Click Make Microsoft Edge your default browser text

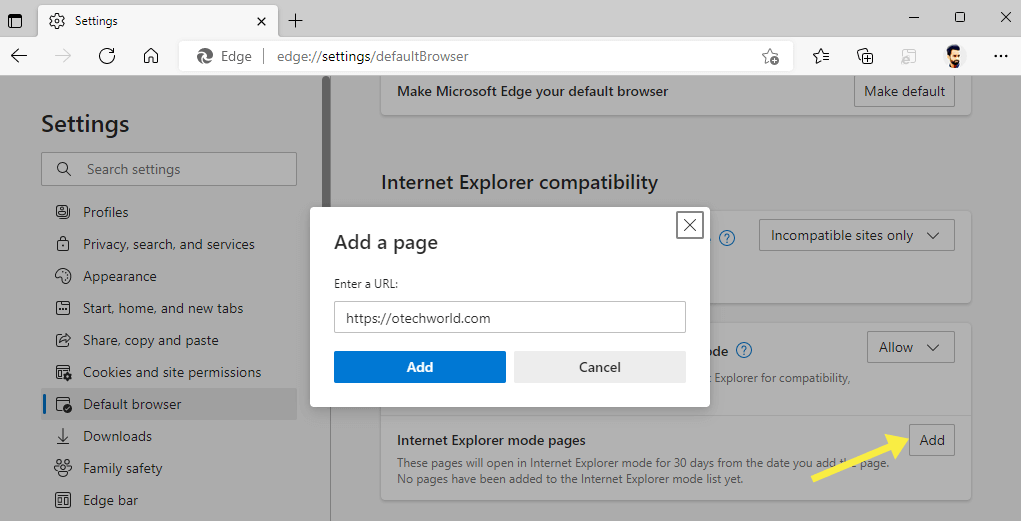coord(533,91)
